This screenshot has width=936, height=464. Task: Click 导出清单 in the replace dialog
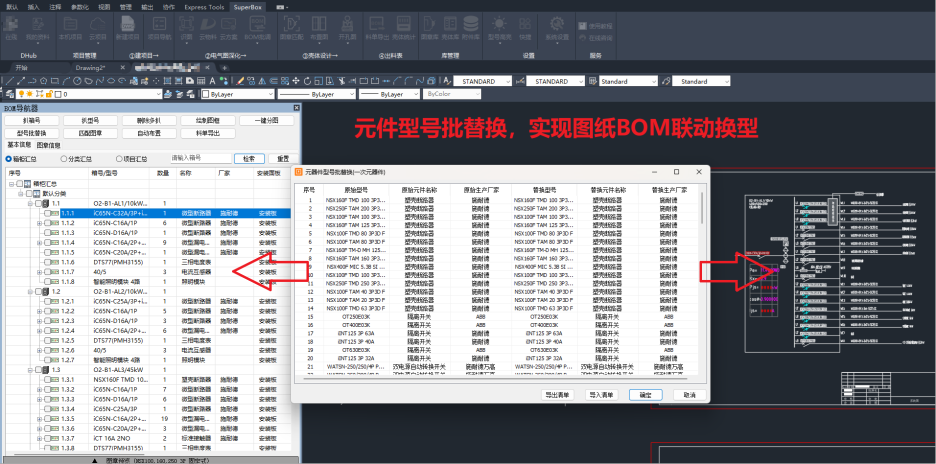click(556, 395)
